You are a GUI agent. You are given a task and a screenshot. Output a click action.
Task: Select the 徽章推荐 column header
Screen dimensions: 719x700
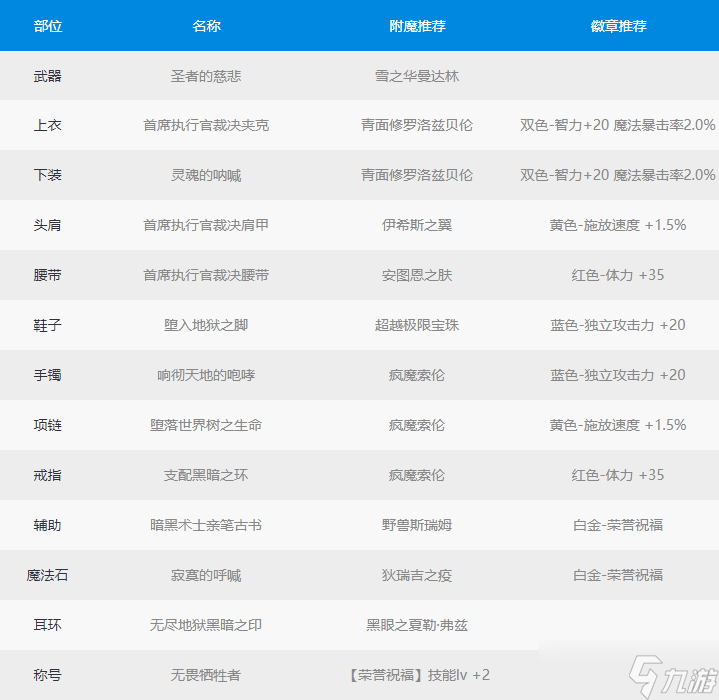[618, 26]
